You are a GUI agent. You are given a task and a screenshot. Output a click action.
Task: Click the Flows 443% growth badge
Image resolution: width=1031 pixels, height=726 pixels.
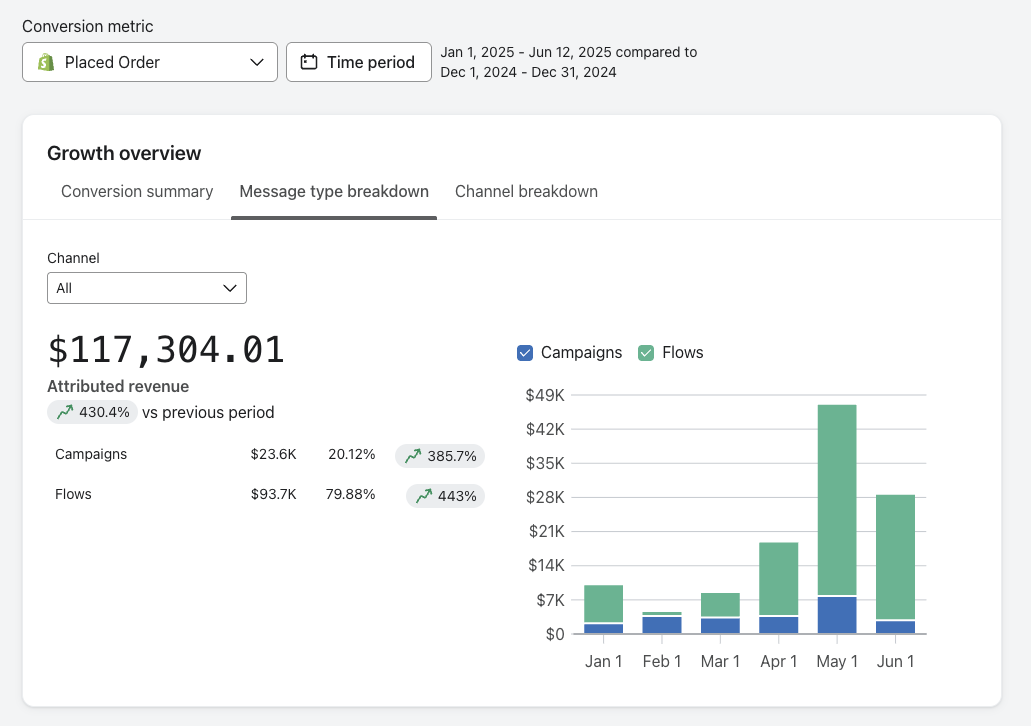(445, 496)
